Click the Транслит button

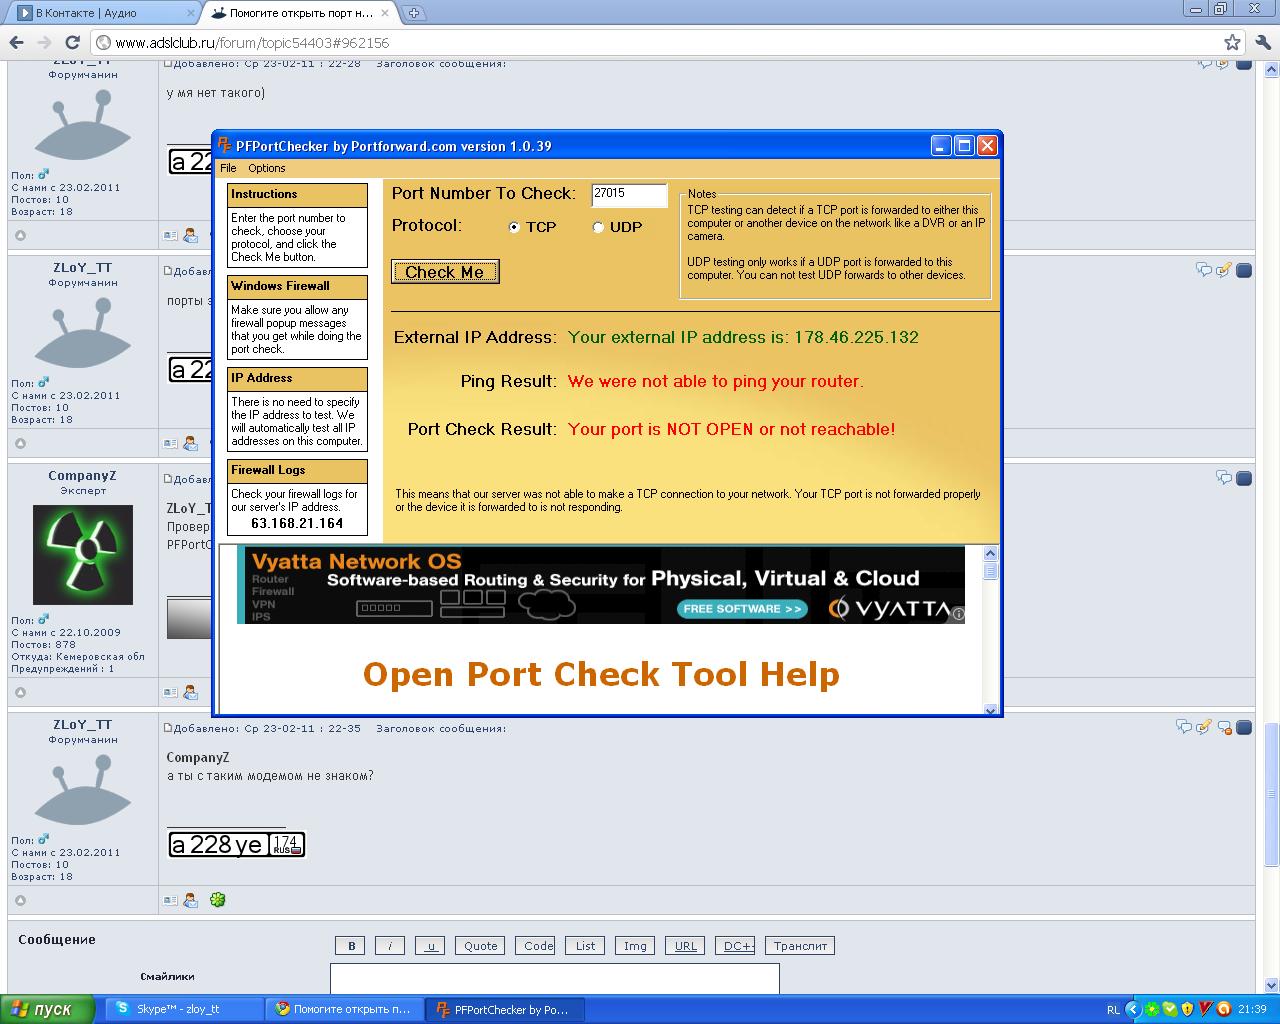[800, 945]
